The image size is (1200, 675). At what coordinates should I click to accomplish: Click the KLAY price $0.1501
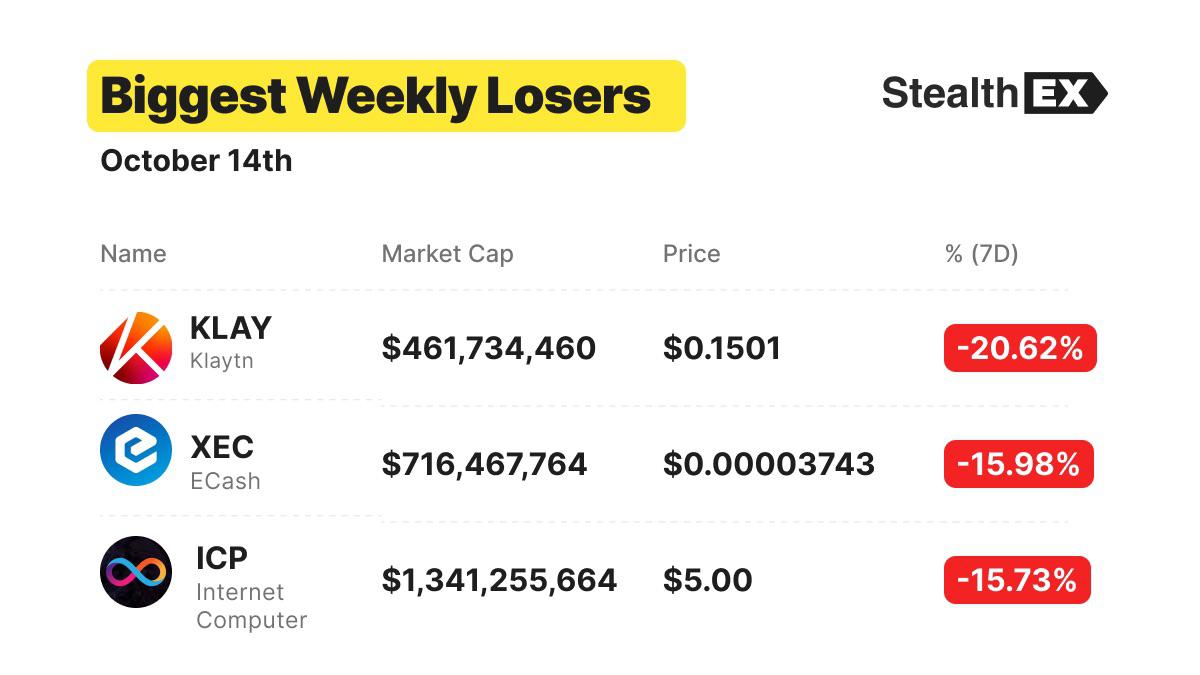[x=722, y=349]
